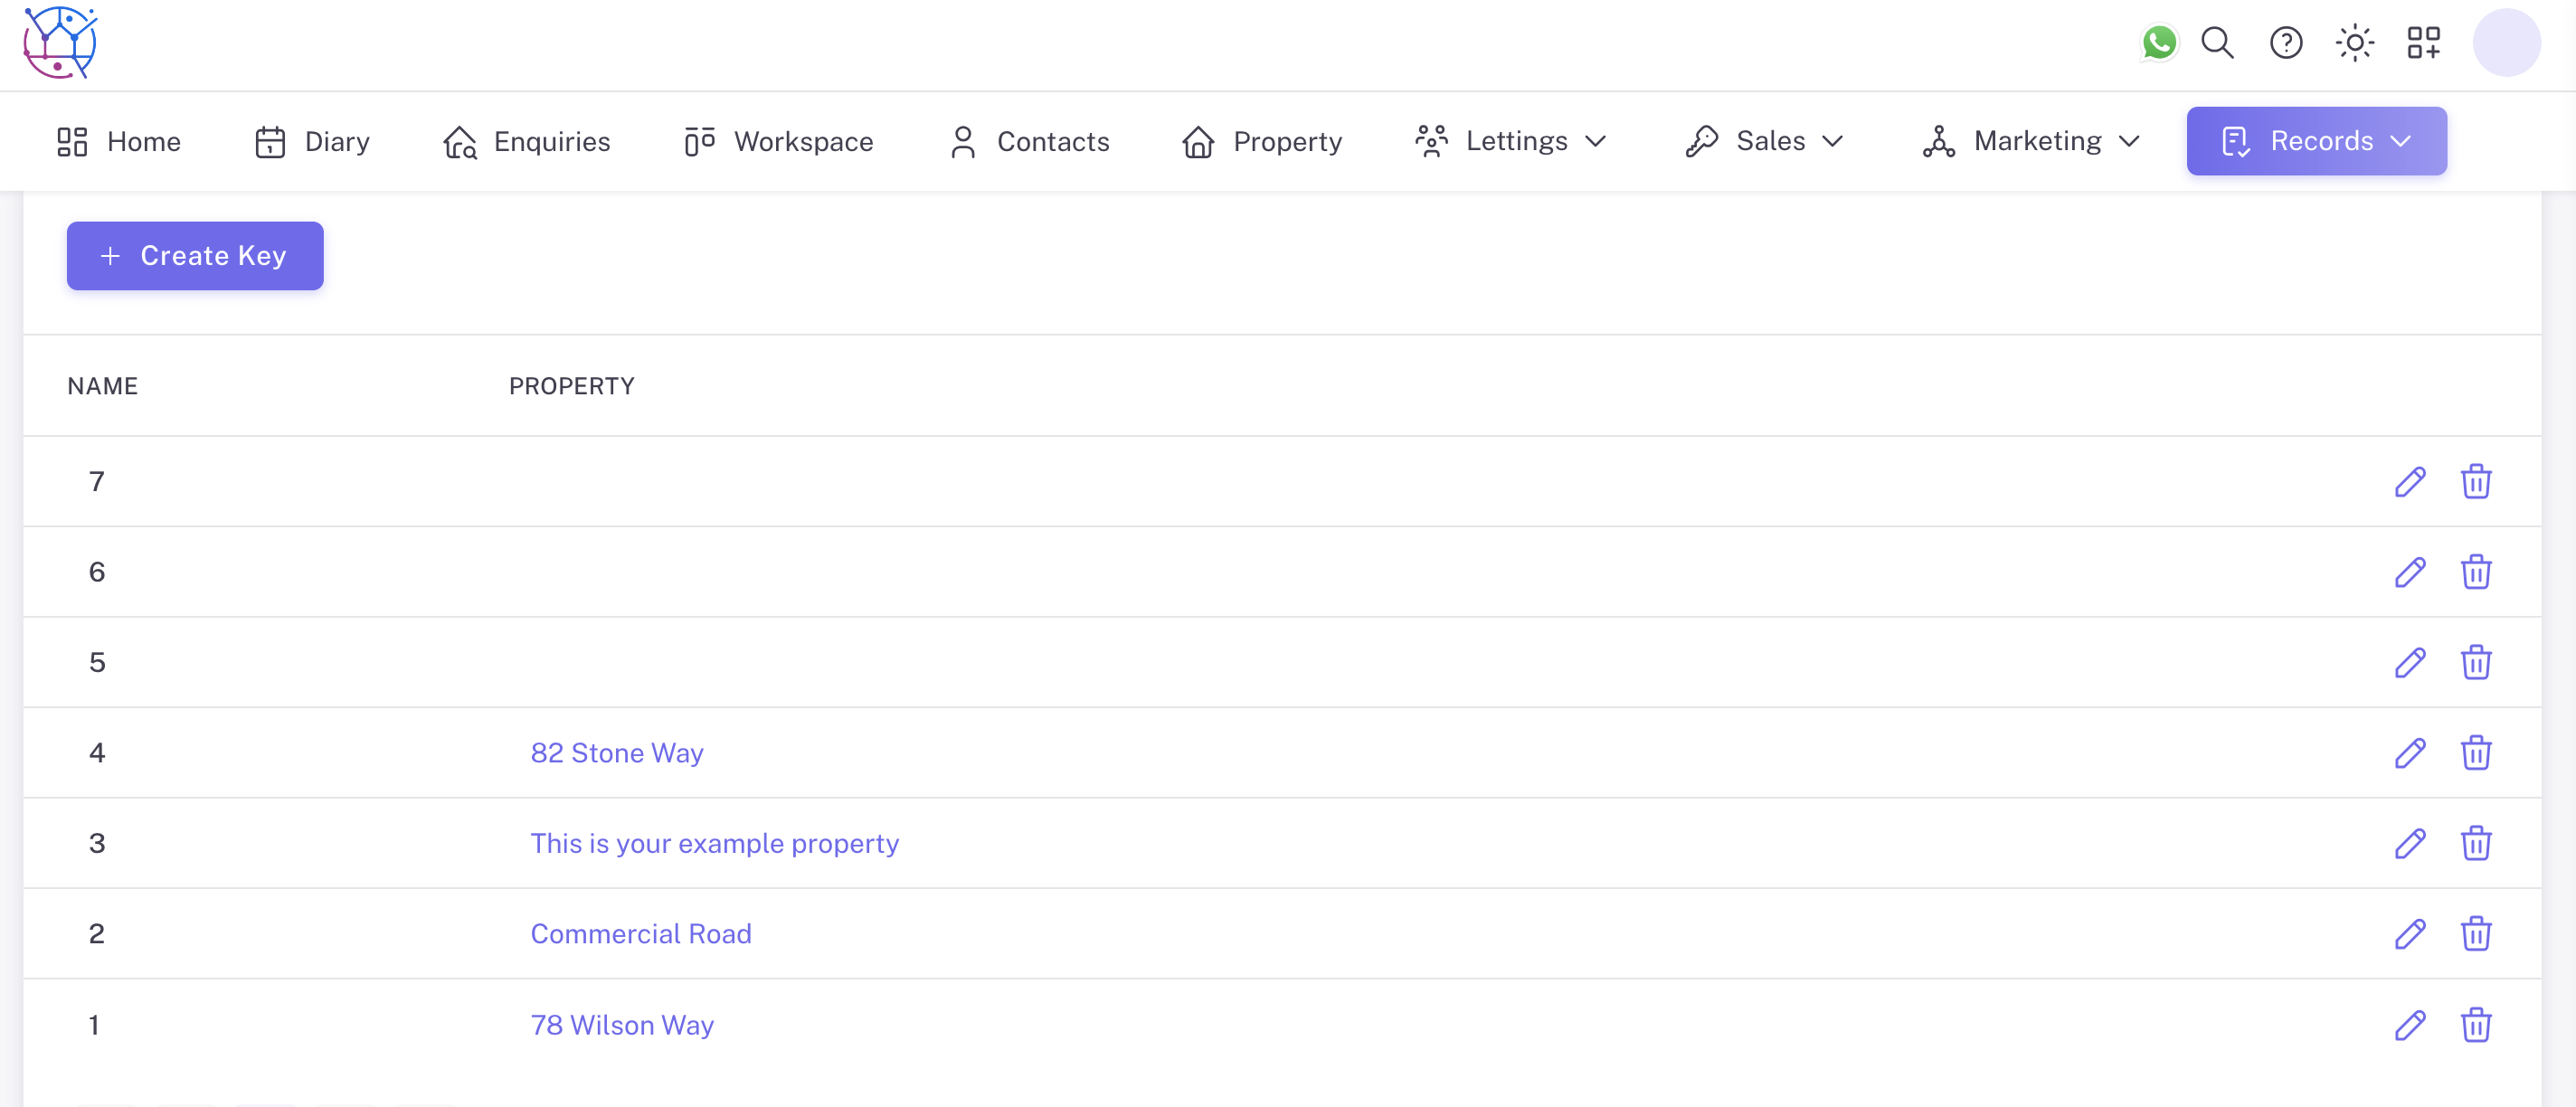Toggle light/dark theme mode
Screen dimensions: 2576x1107
(x=2355, y=43)
